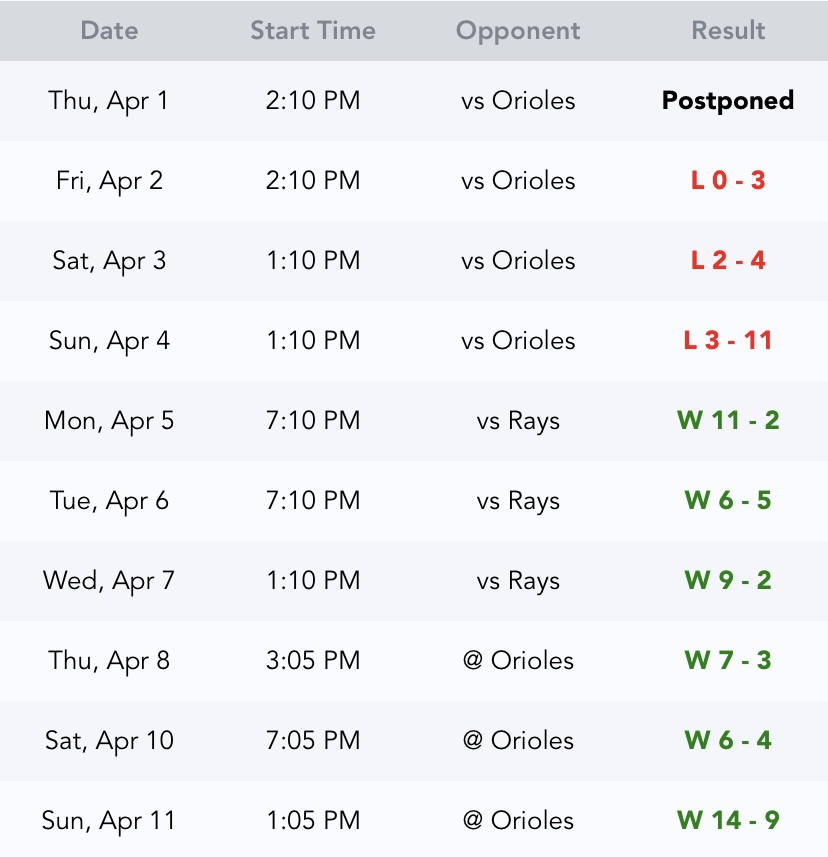Viewport: 828px width, 857px height.
Task: Open the L 3 - 11 game result
Action: 728,340
